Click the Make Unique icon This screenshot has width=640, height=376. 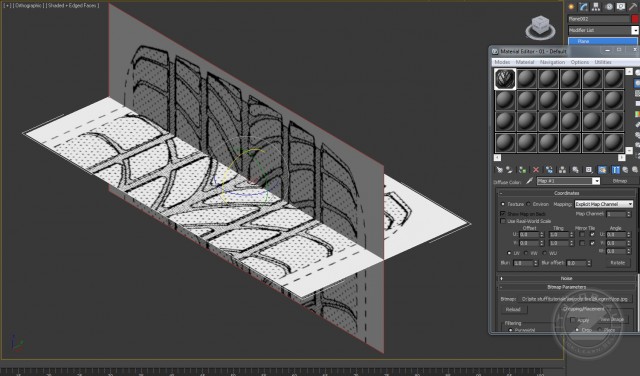[x=562, y=170]
